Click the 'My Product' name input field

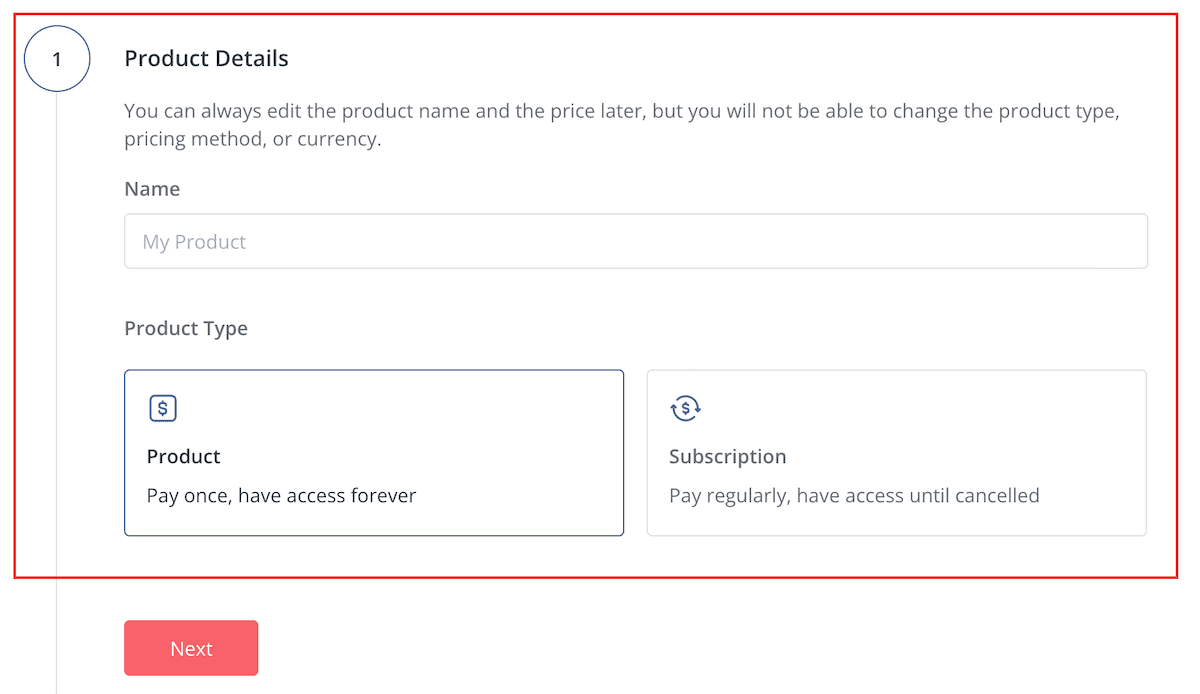[x=636, y=241]
